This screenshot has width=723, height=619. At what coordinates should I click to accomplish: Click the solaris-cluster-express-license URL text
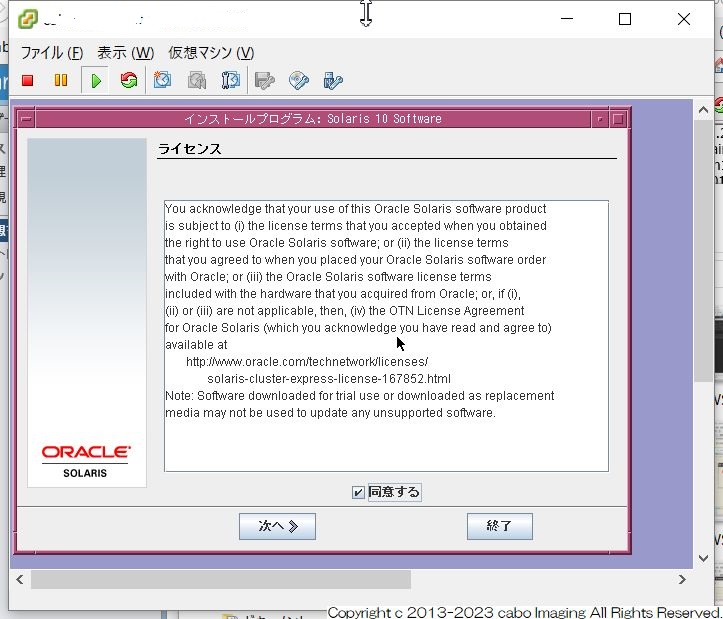point(329,379)
